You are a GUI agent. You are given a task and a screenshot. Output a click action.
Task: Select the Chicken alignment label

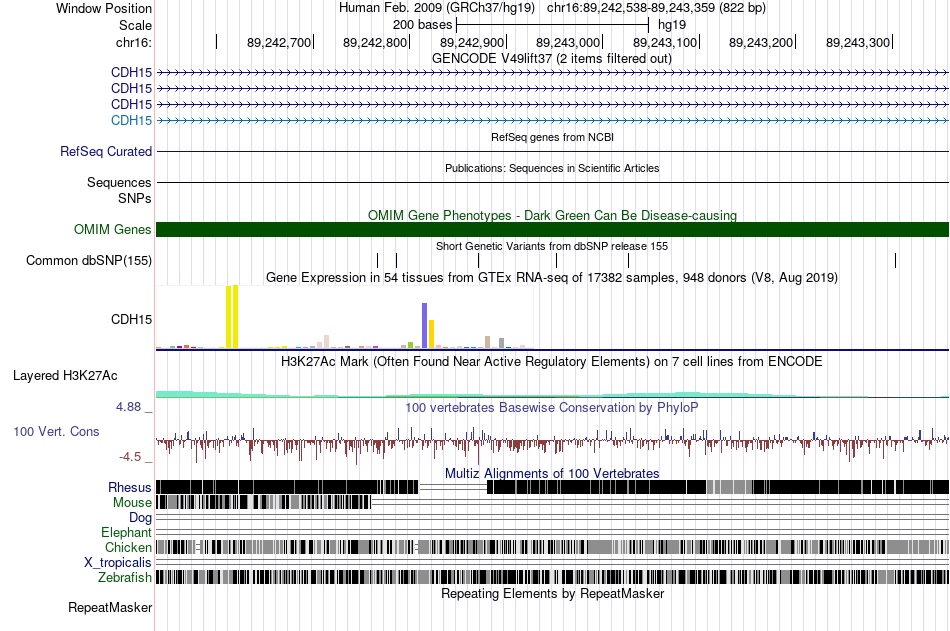(x=128, y=547)
